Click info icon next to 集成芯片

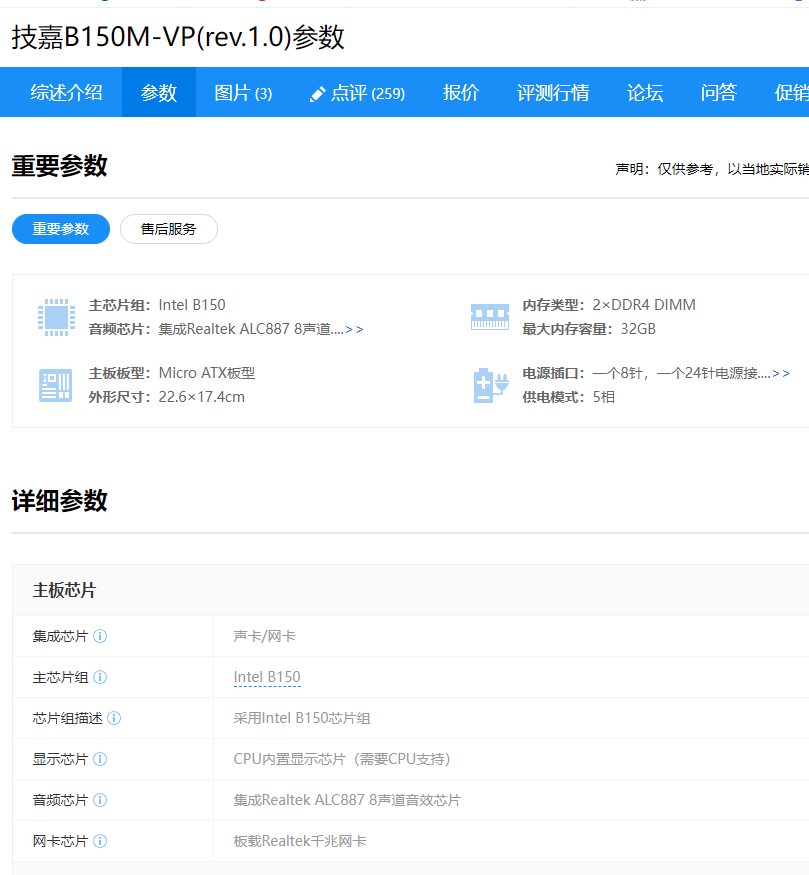pyautogui.click(x=100, y=636)
